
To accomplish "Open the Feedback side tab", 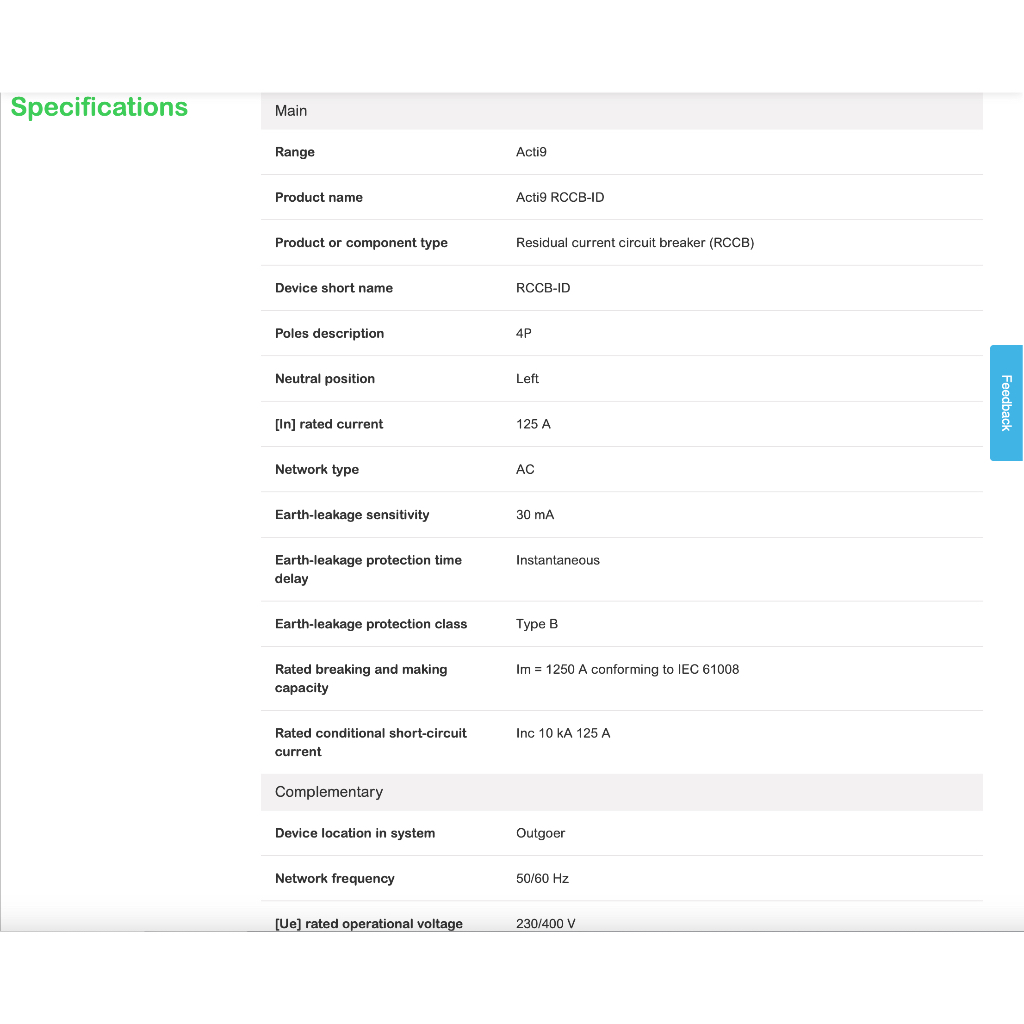I will point(1006,403).
